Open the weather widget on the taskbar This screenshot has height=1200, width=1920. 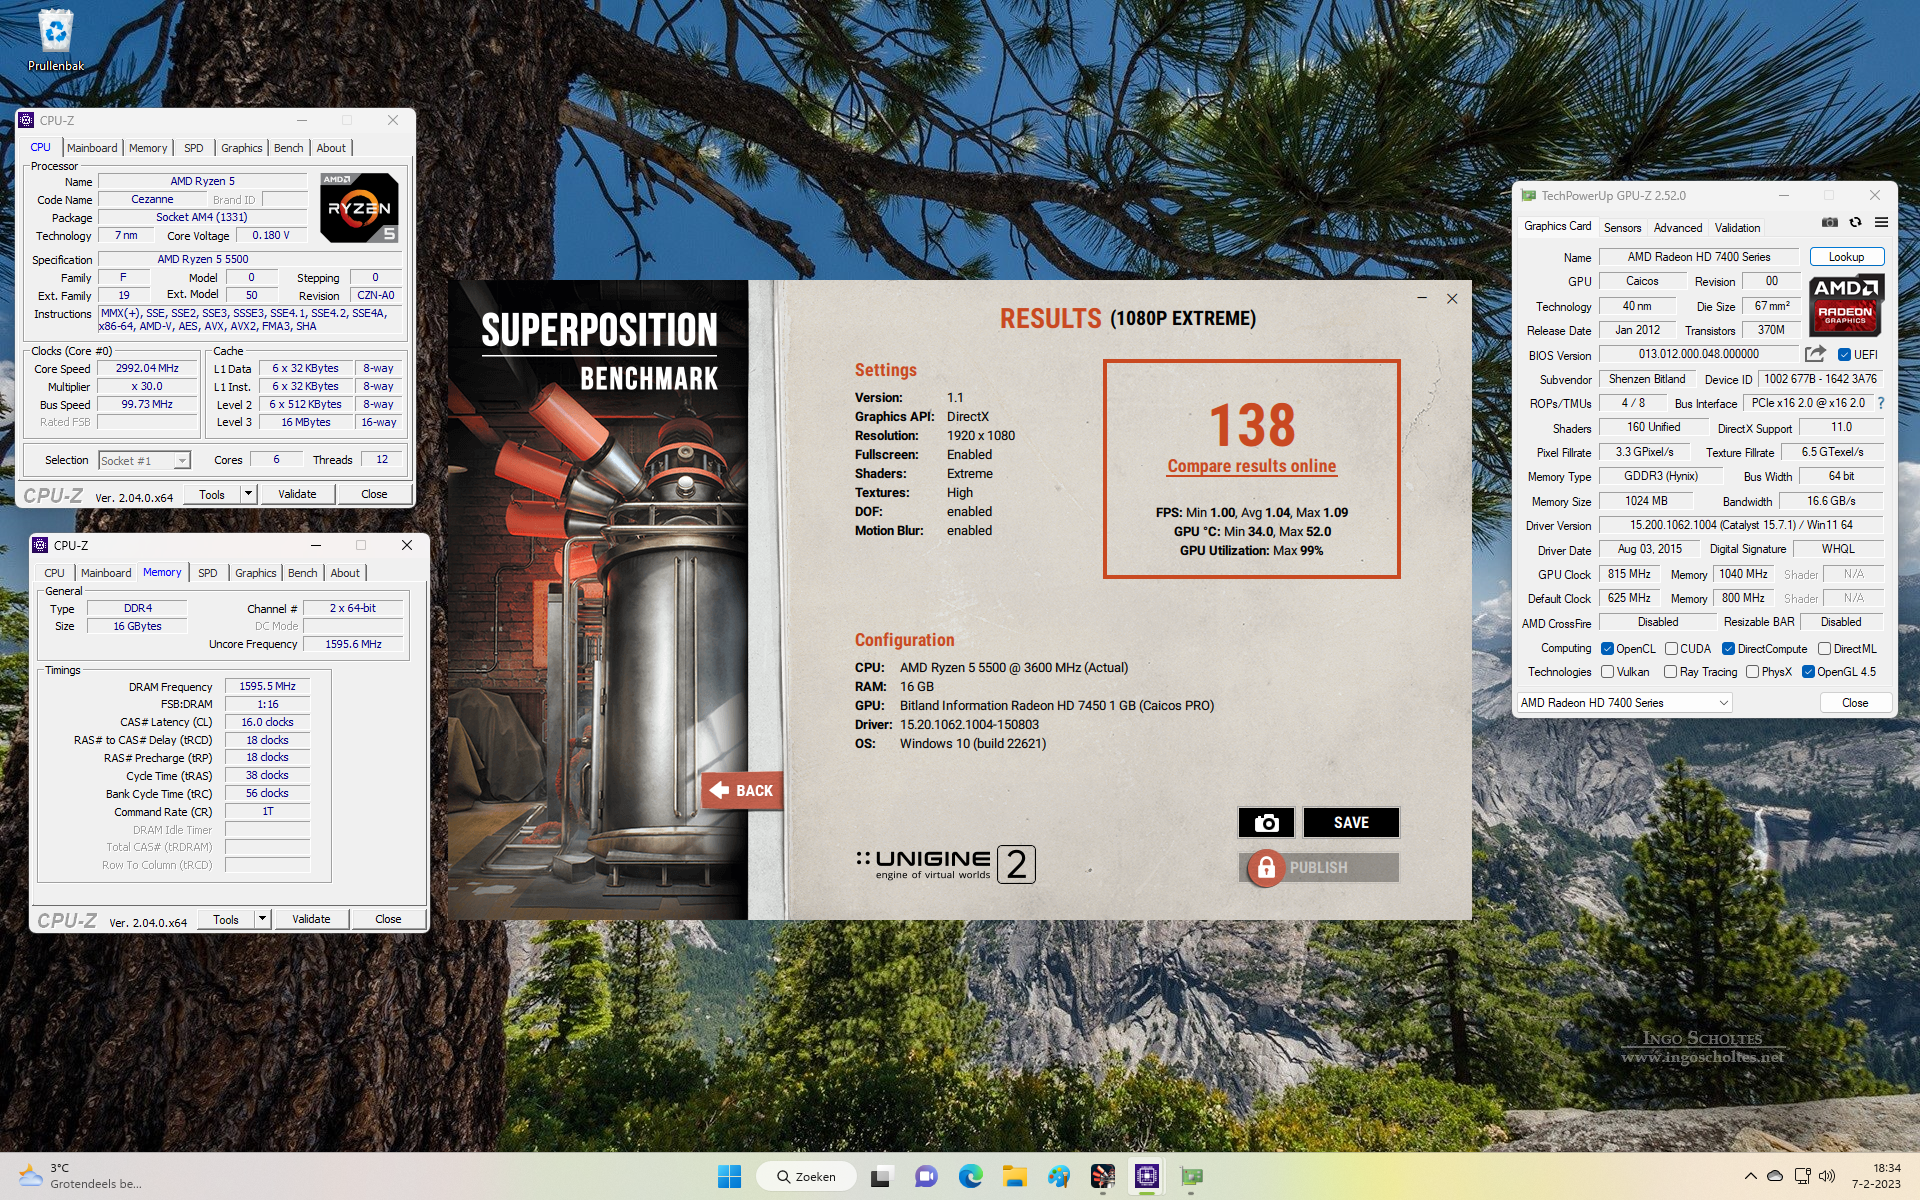pos(80,1176)
